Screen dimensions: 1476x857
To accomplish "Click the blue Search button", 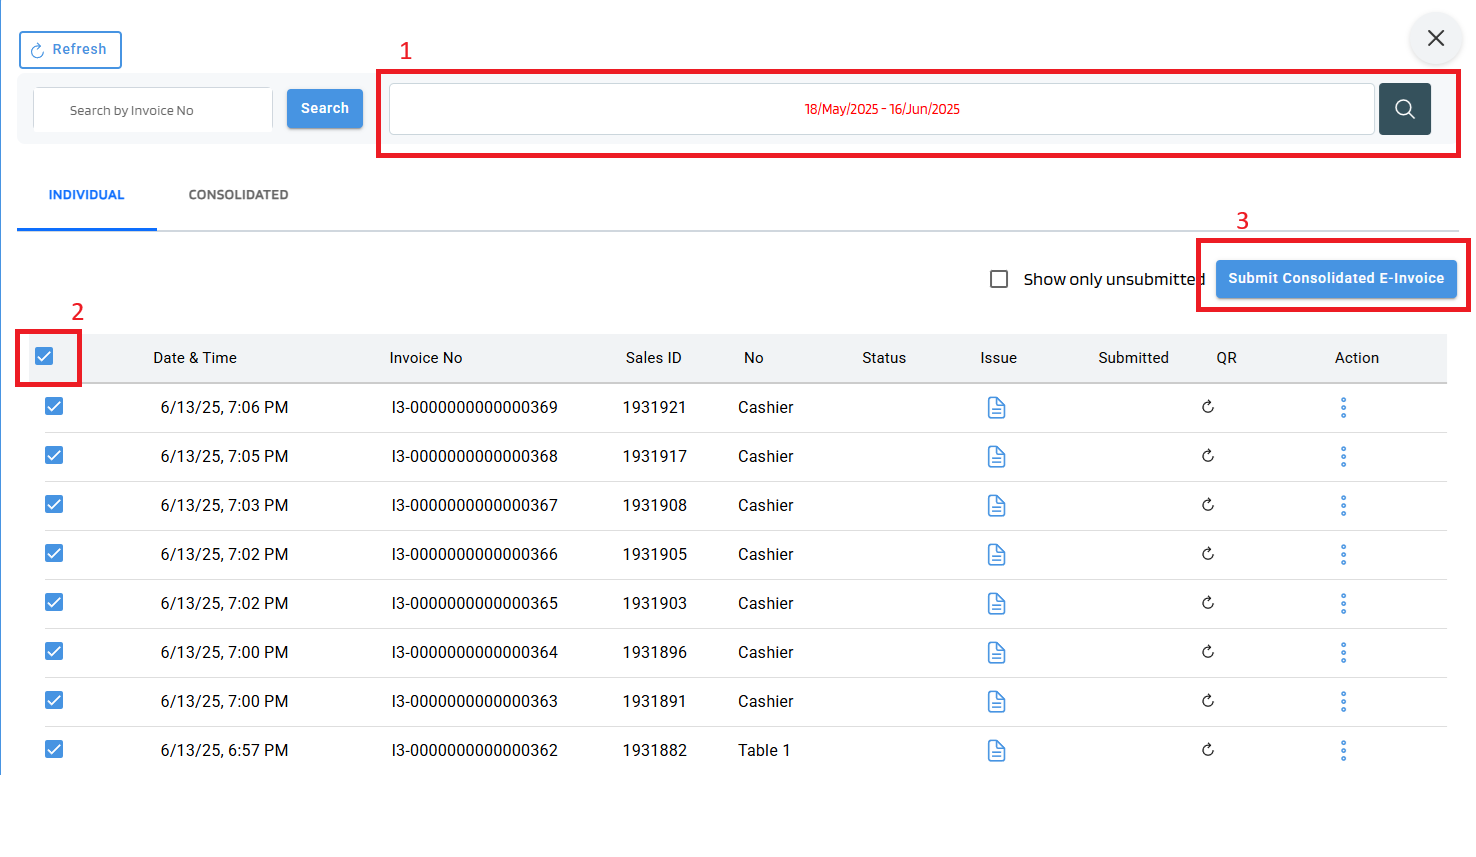I will coord(325,109).
